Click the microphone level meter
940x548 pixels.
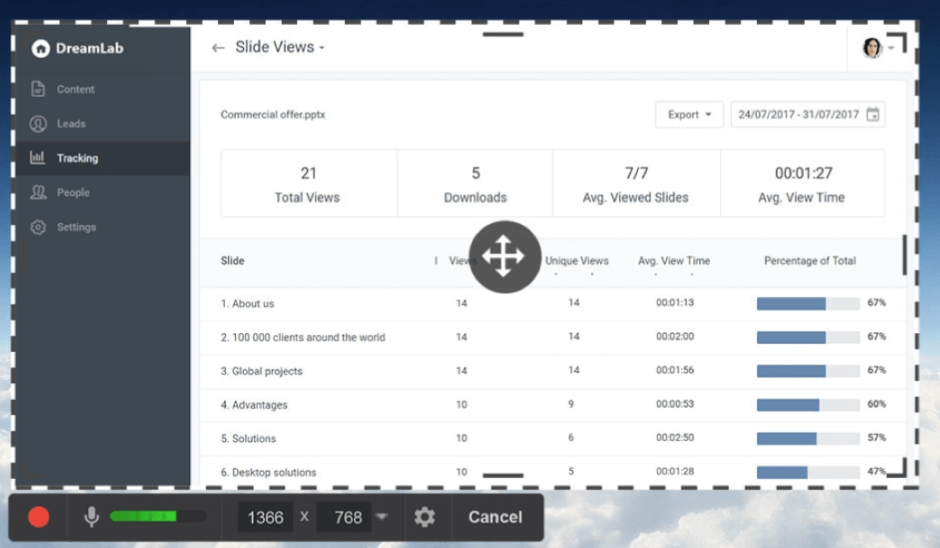pos(158,516)
